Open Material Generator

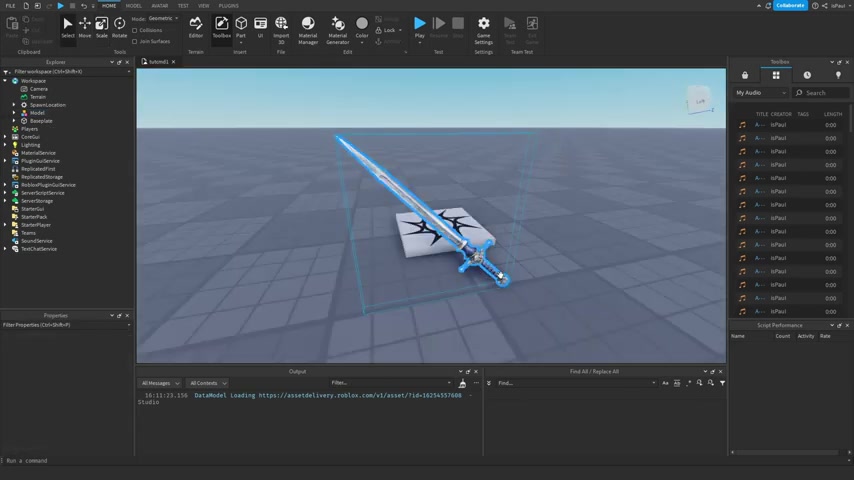[x=338, y=31]
